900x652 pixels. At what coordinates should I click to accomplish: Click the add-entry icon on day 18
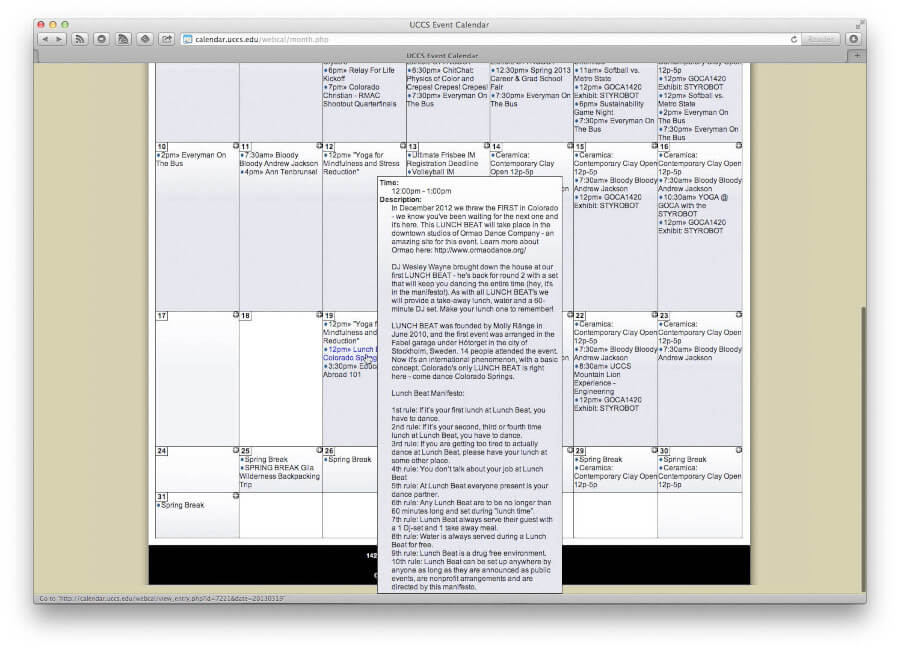point(319,315)
